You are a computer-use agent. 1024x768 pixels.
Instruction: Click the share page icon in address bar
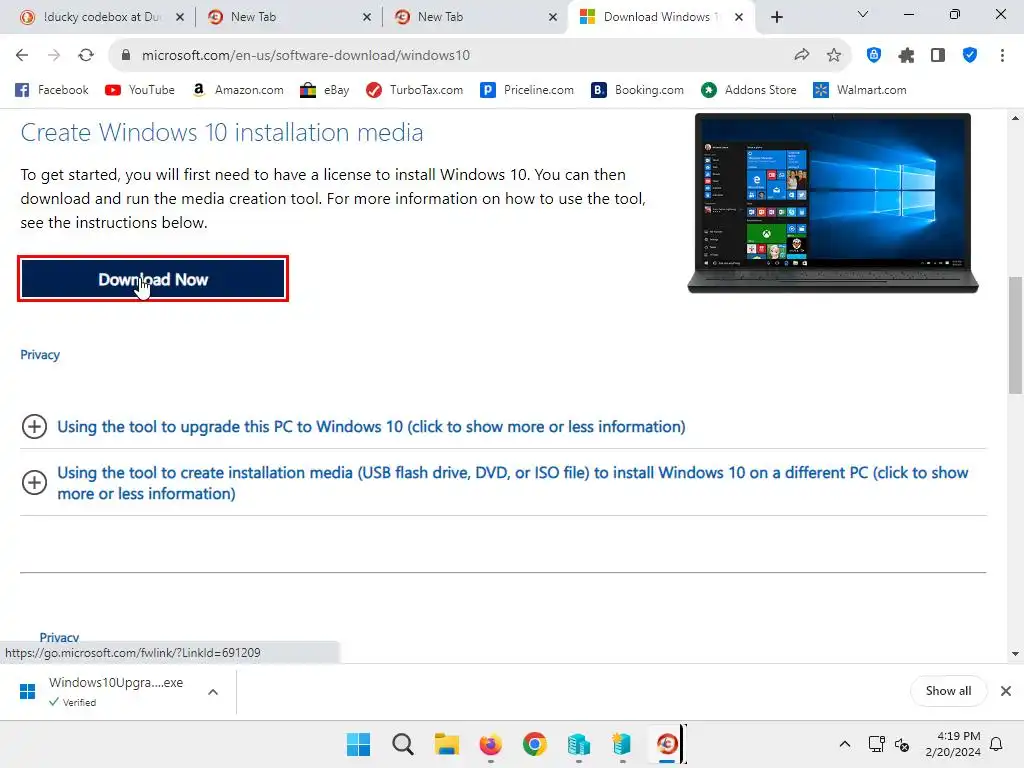(801, 56)
